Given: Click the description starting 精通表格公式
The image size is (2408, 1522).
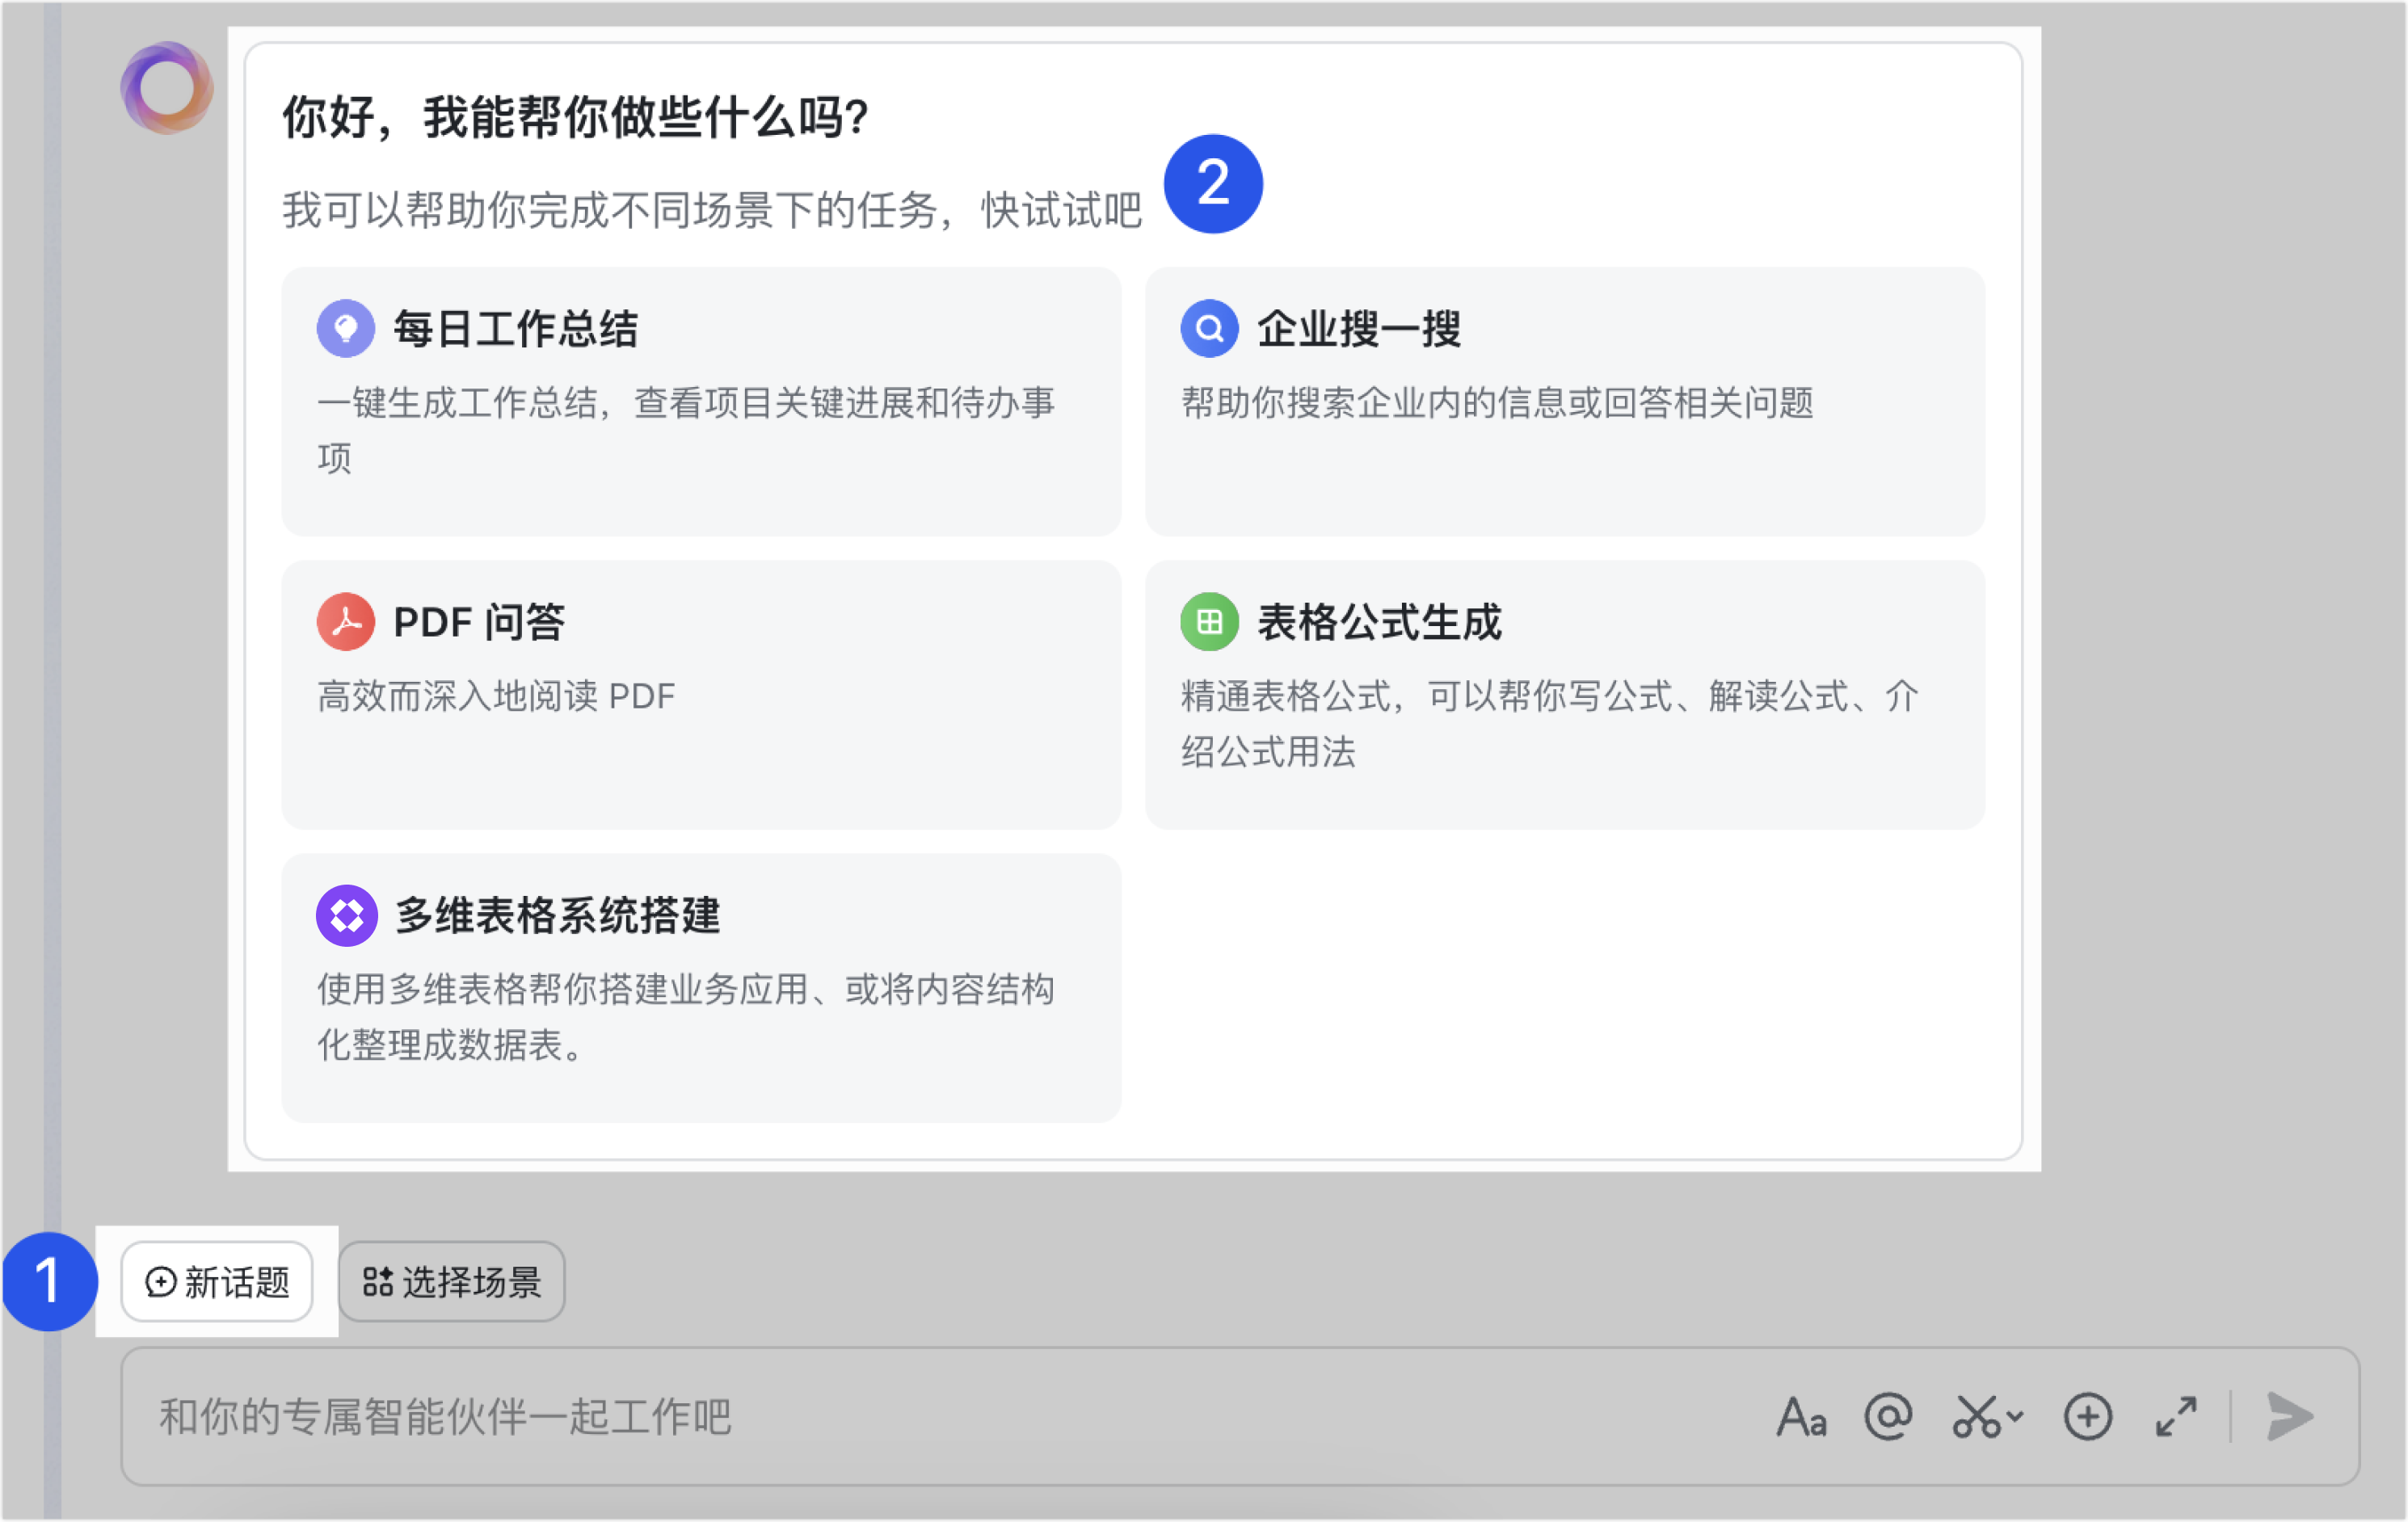Looking at the screenshot, I should (1550, 723).
